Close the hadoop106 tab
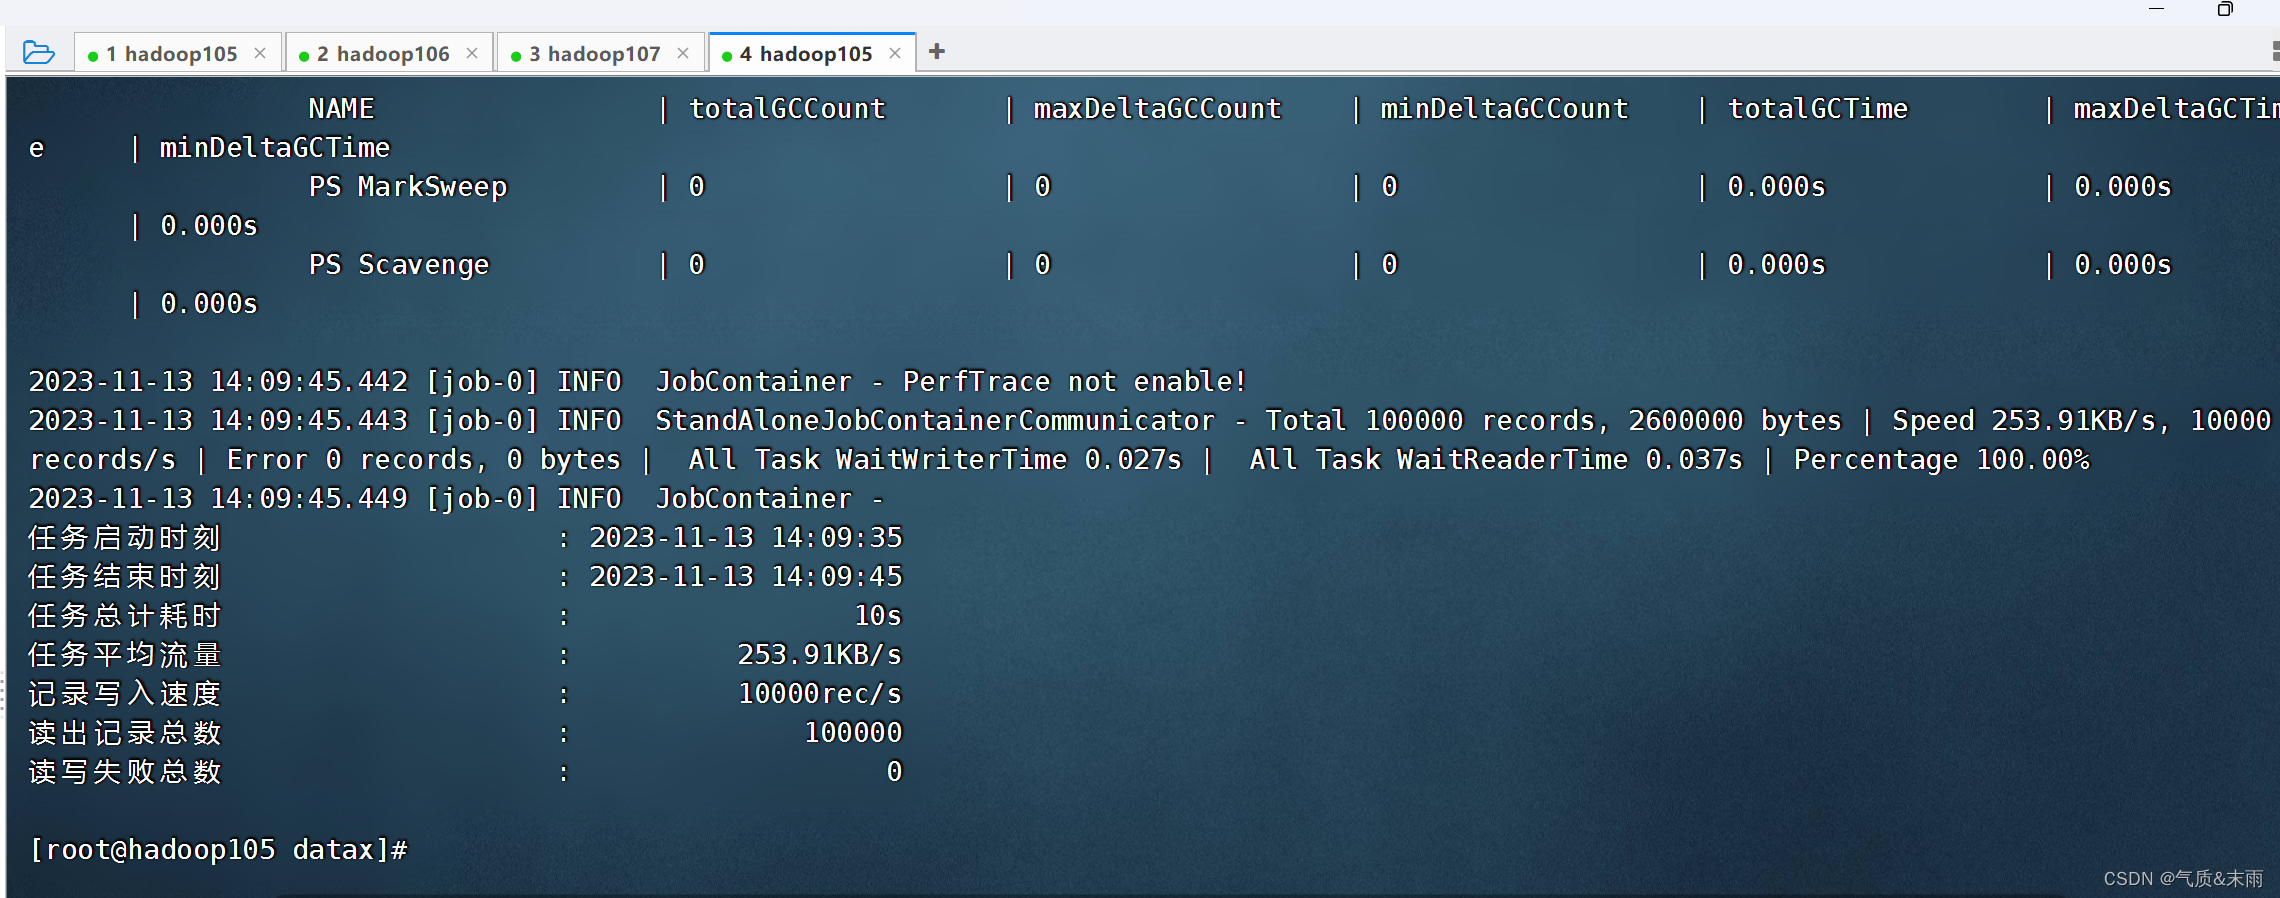Viewport: 2280px width, 898px height. click(x=472, y=53)
